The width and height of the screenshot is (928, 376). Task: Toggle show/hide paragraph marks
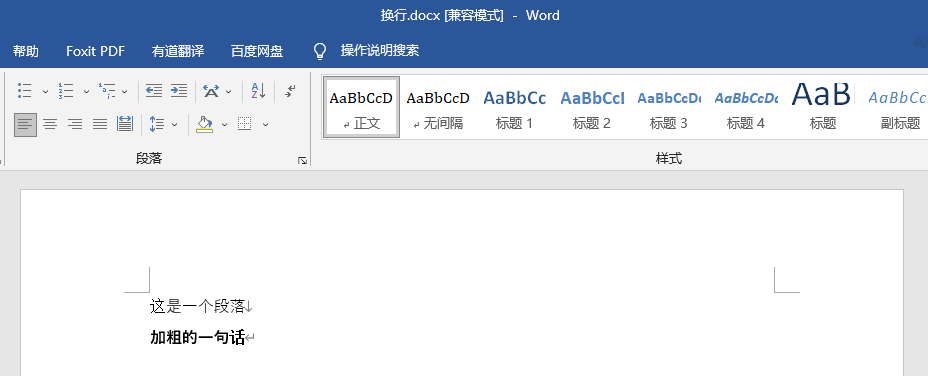coord(290,91)
